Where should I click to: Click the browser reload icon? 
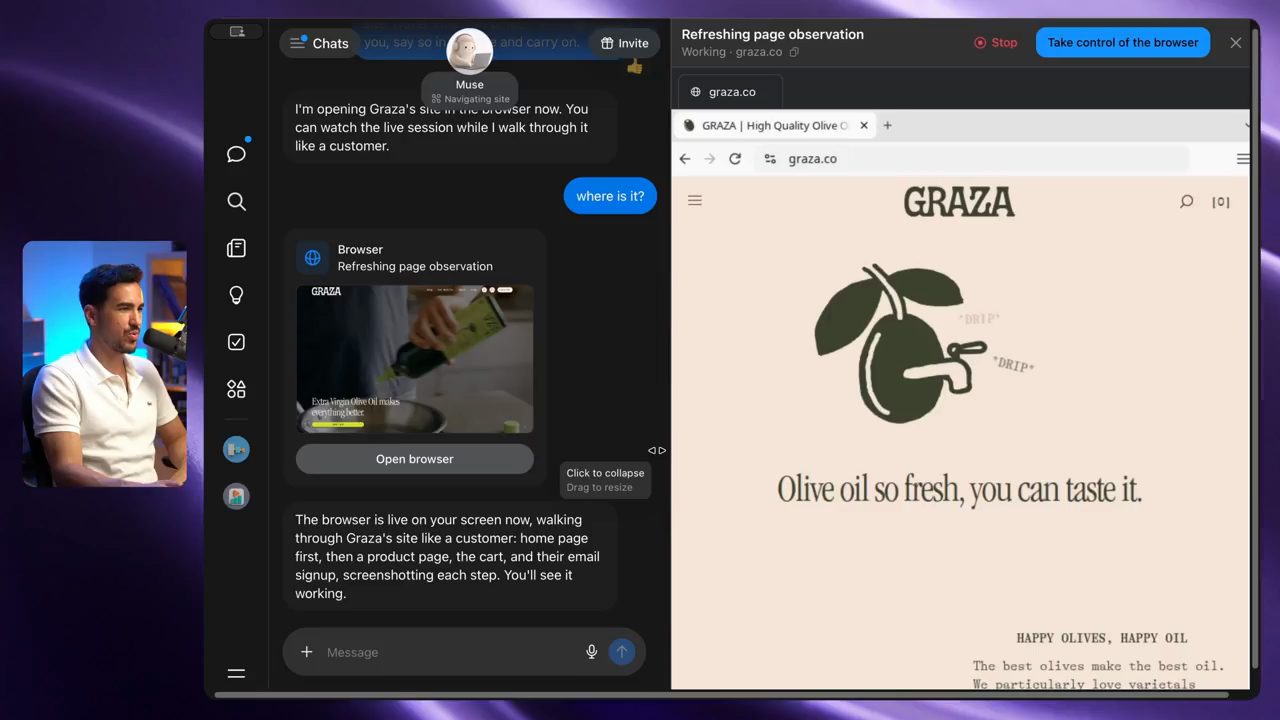pyautogui.click(x=735, y=159)
